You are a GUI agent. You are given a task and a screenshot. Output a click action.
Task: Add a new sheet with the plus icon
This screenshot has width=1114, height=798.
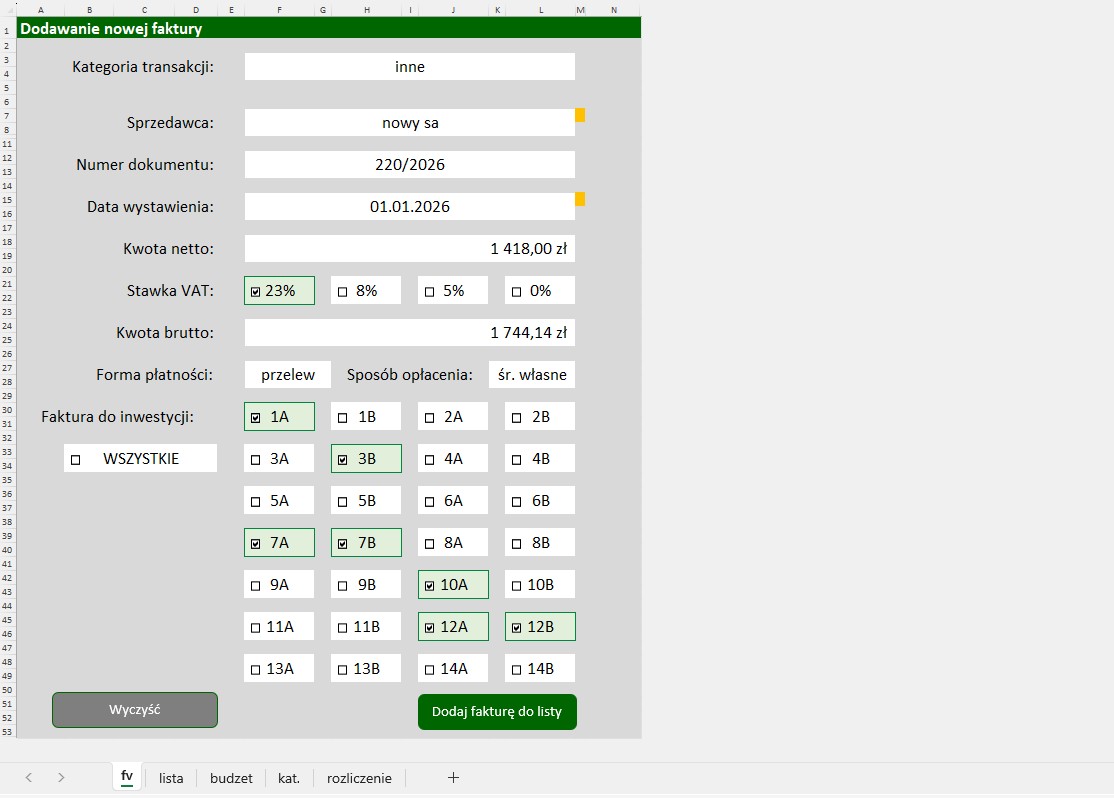click(453, 777)
